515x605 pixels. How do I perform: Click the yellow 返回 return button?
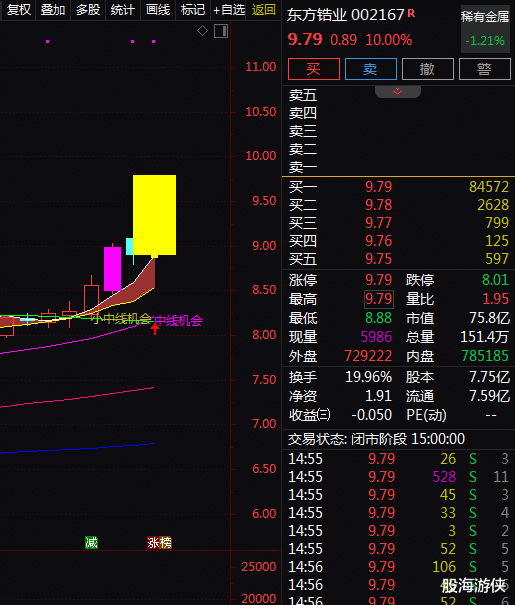(x=263, y=9)
